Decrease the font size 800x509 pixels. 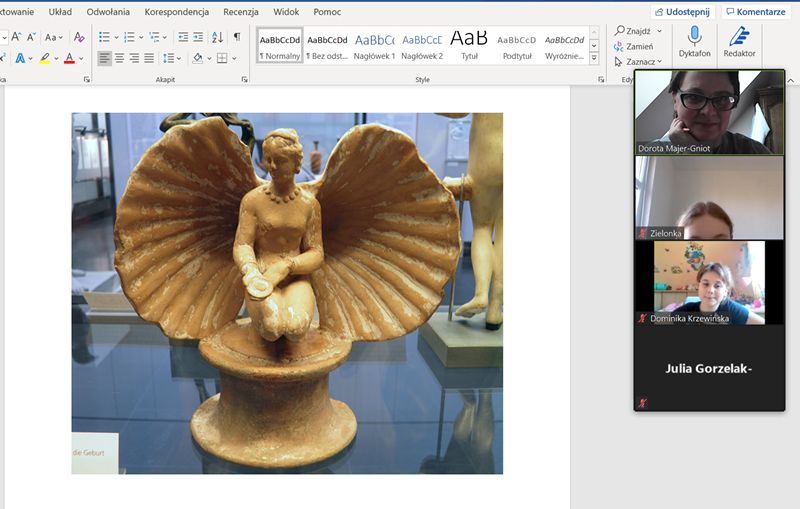pos(32,37)
